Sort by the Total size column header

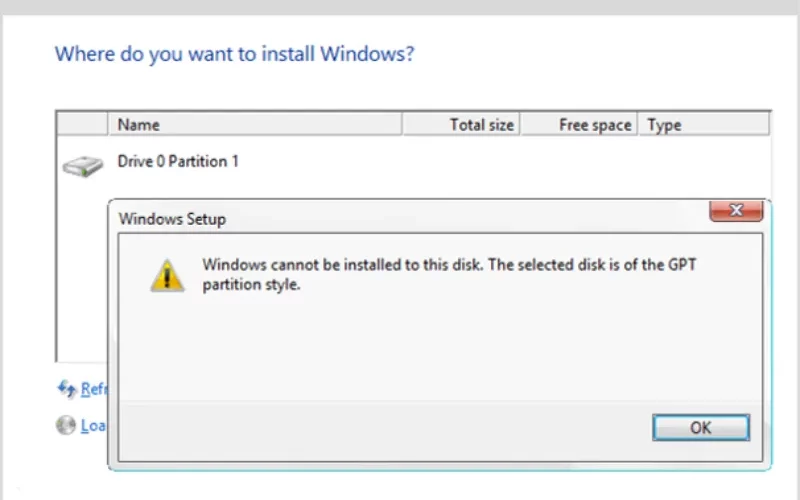[x=461, y=124]
